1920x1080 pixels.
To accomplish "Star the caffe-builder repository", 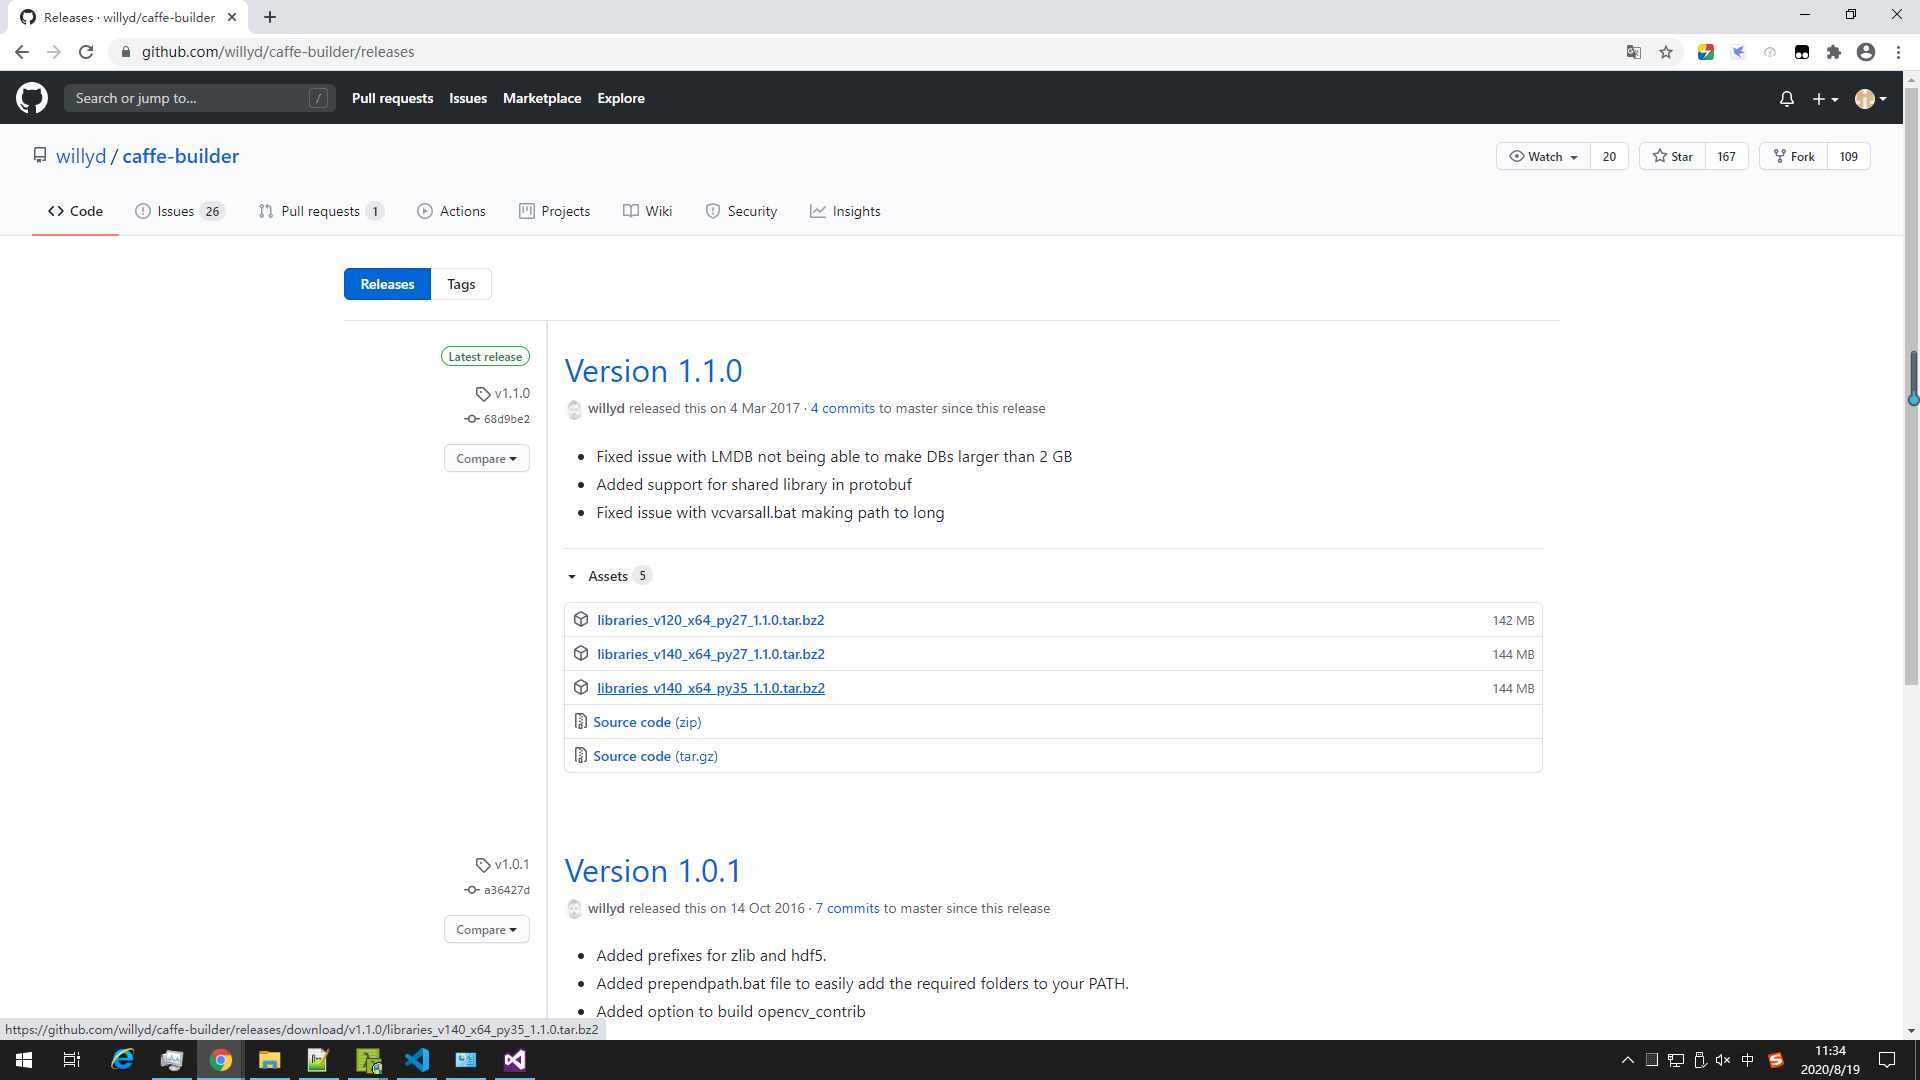I will pos(1673,156).
